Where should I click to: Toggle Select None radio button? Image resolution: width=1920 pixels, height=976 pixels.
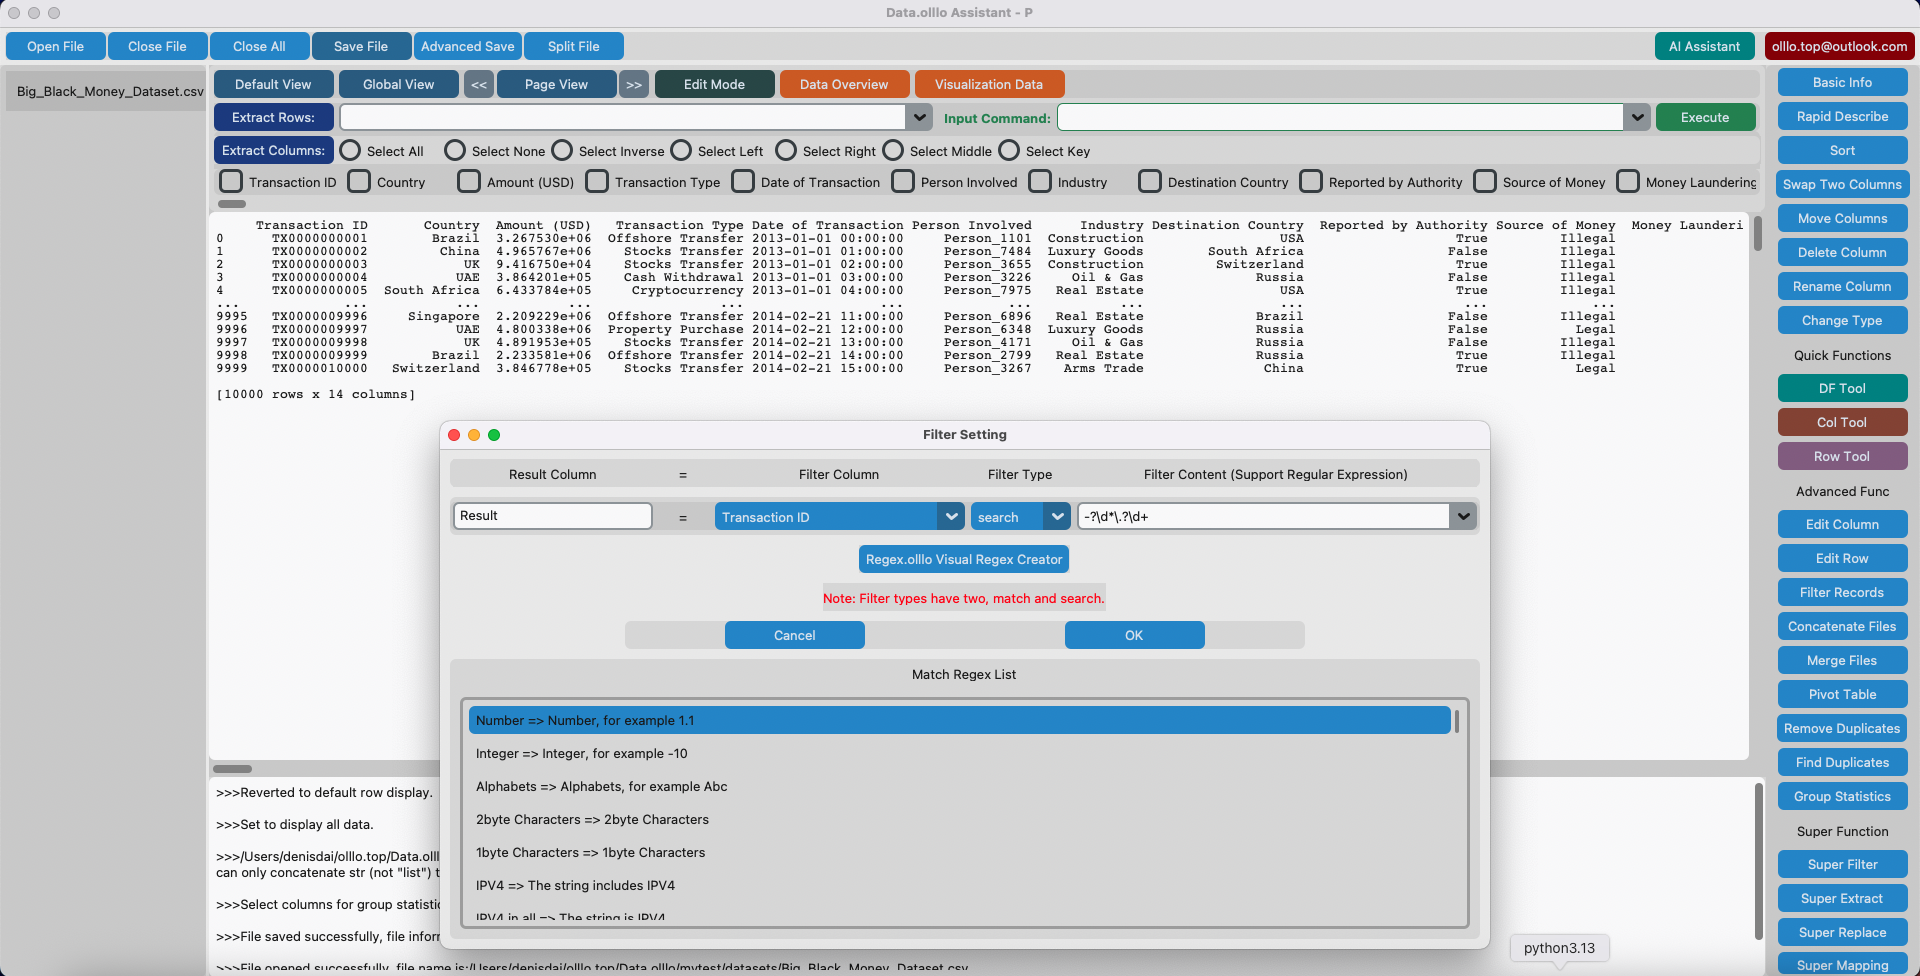point(455,151)
